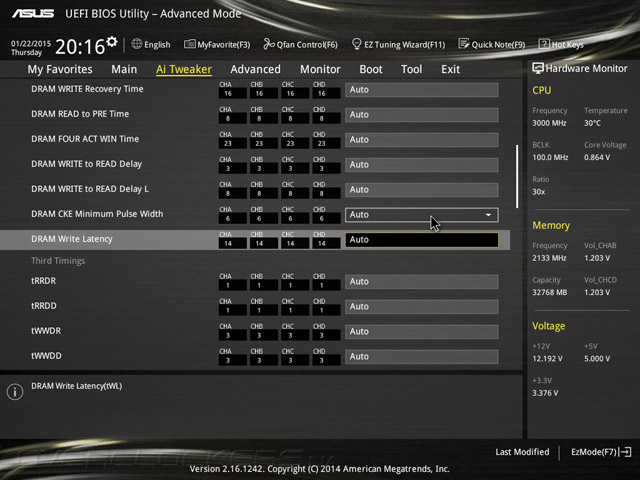Click CHB value 23 for FOUR ACT WIN
This screenshot has height=480, width=640.
264,144
